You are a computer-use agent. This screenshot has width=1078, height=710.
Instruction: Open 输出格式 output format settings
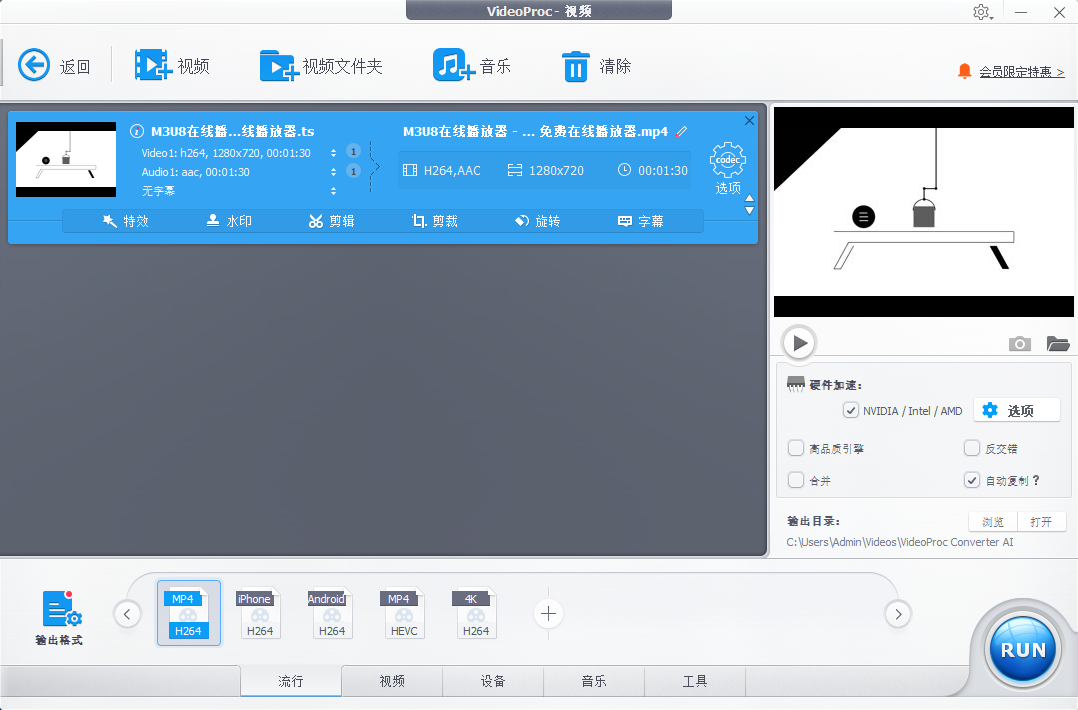pos(59,617)
